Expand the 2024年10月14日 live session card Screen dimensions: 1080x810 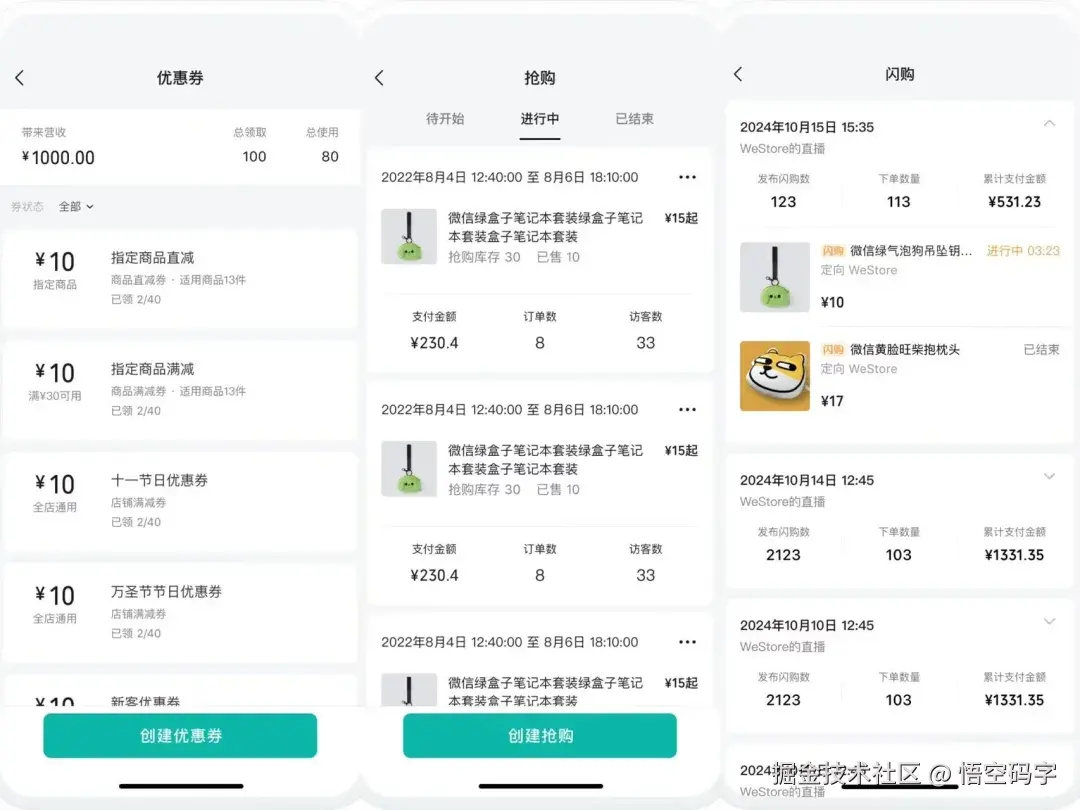click(x=1049, y=476)
